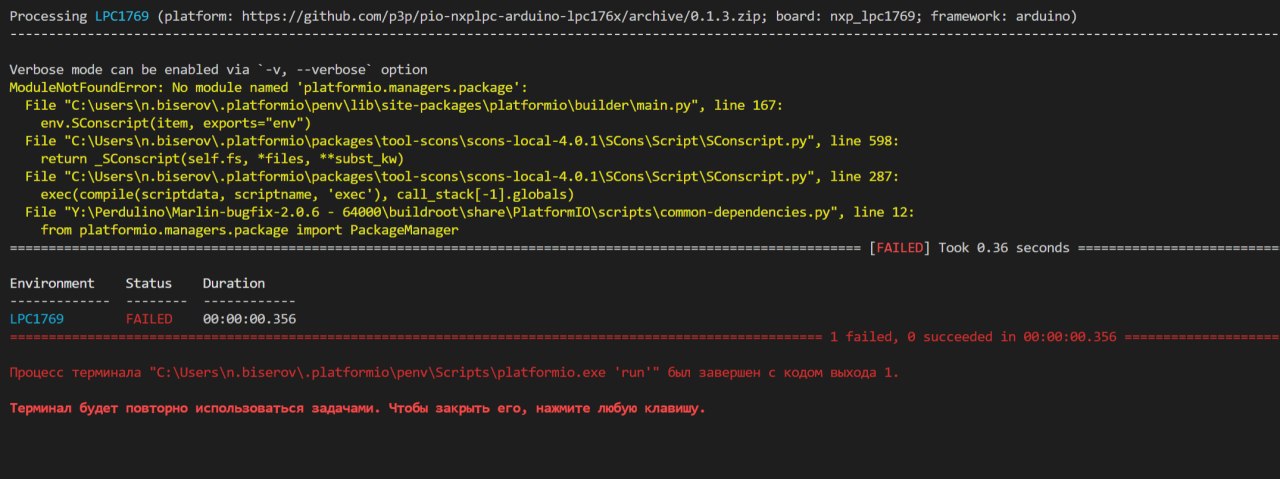Image resolution: width=1280 pixels, height=479 pixels.
Task: Click the Status column header
Action: [148, 283]
